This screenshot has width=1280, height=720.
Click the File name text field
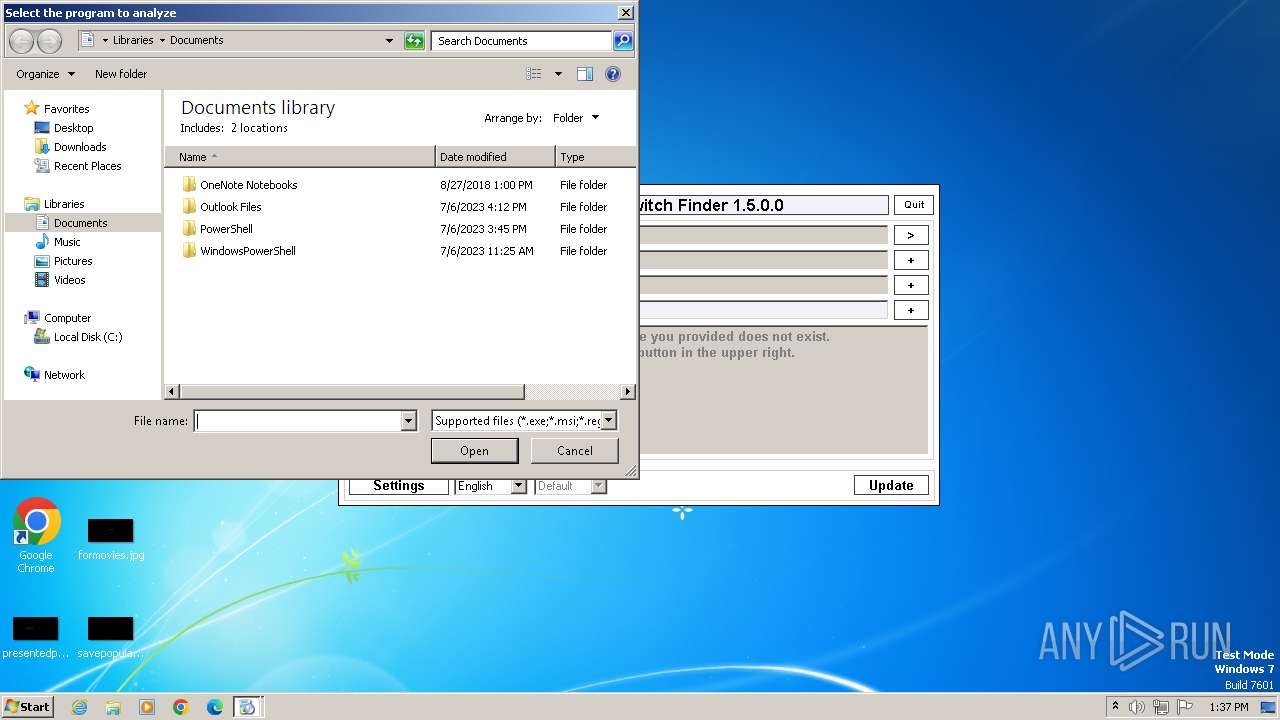click(297, 421)
